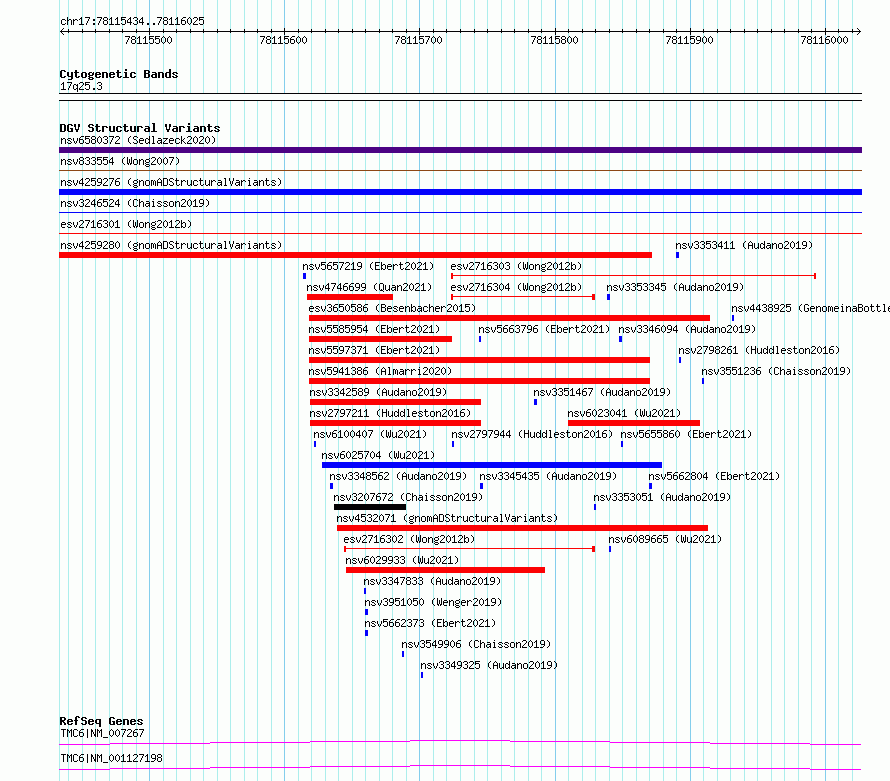Viewport: 890px width, 781px height.
Task: Click nsv5663796 (Ebert2021) label
Action: 544,329
